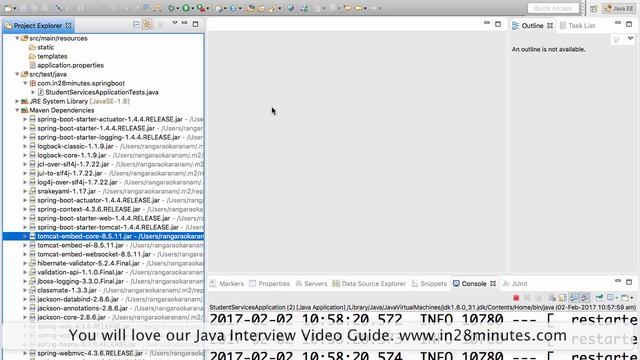
Task: Open the Debug configurations dropdown arrow
Action: 178,8
